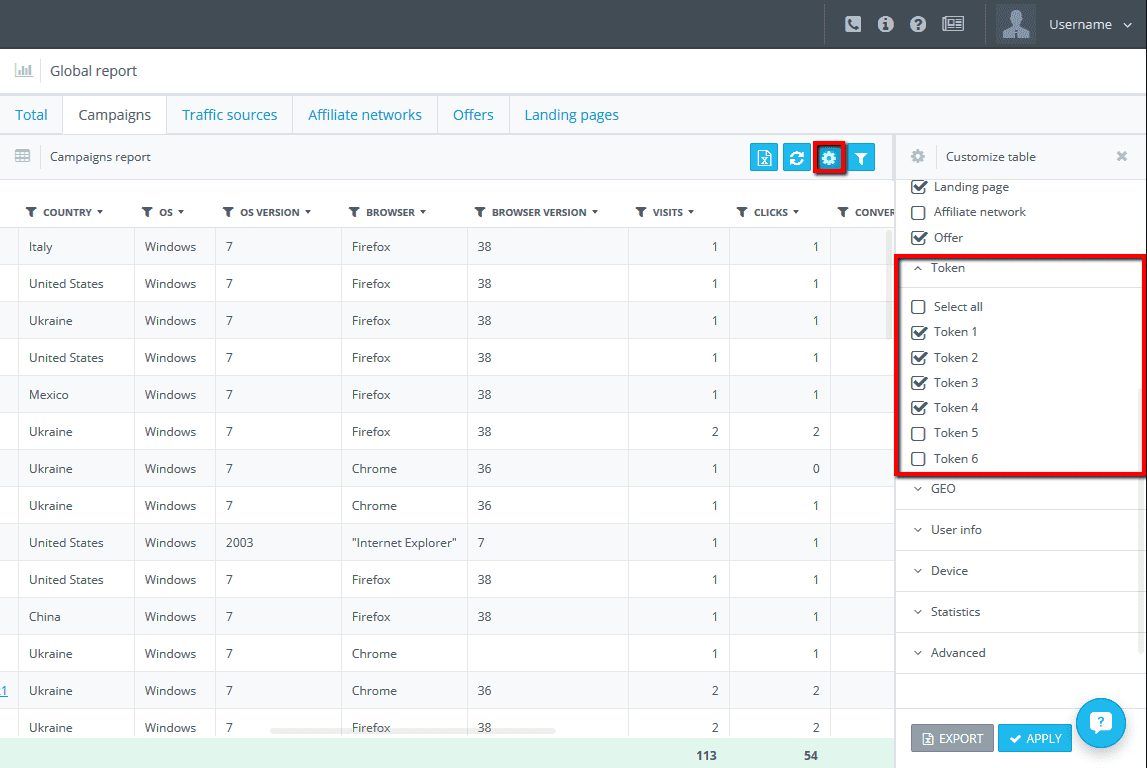Screen dimensions: 1147x768
Task: Open Visits column dropdown arrow
Action: coord(691,212)
